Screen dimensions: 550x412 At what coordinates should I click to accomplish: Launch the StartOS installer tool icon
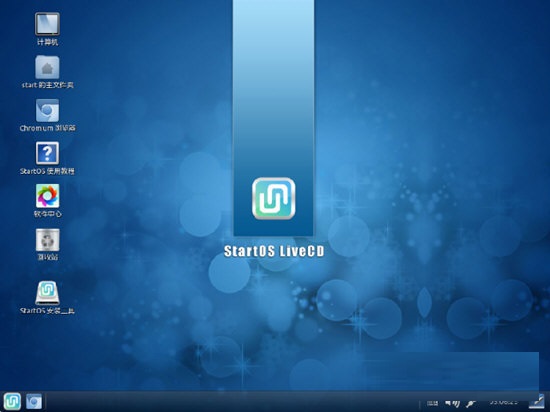click(x=47, y=293)
